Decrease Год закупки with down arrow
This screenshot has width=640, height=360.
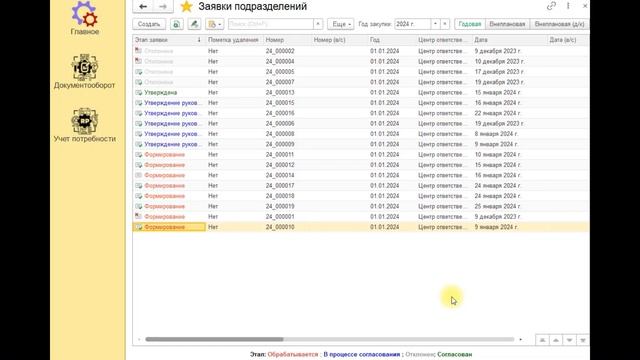445,24
